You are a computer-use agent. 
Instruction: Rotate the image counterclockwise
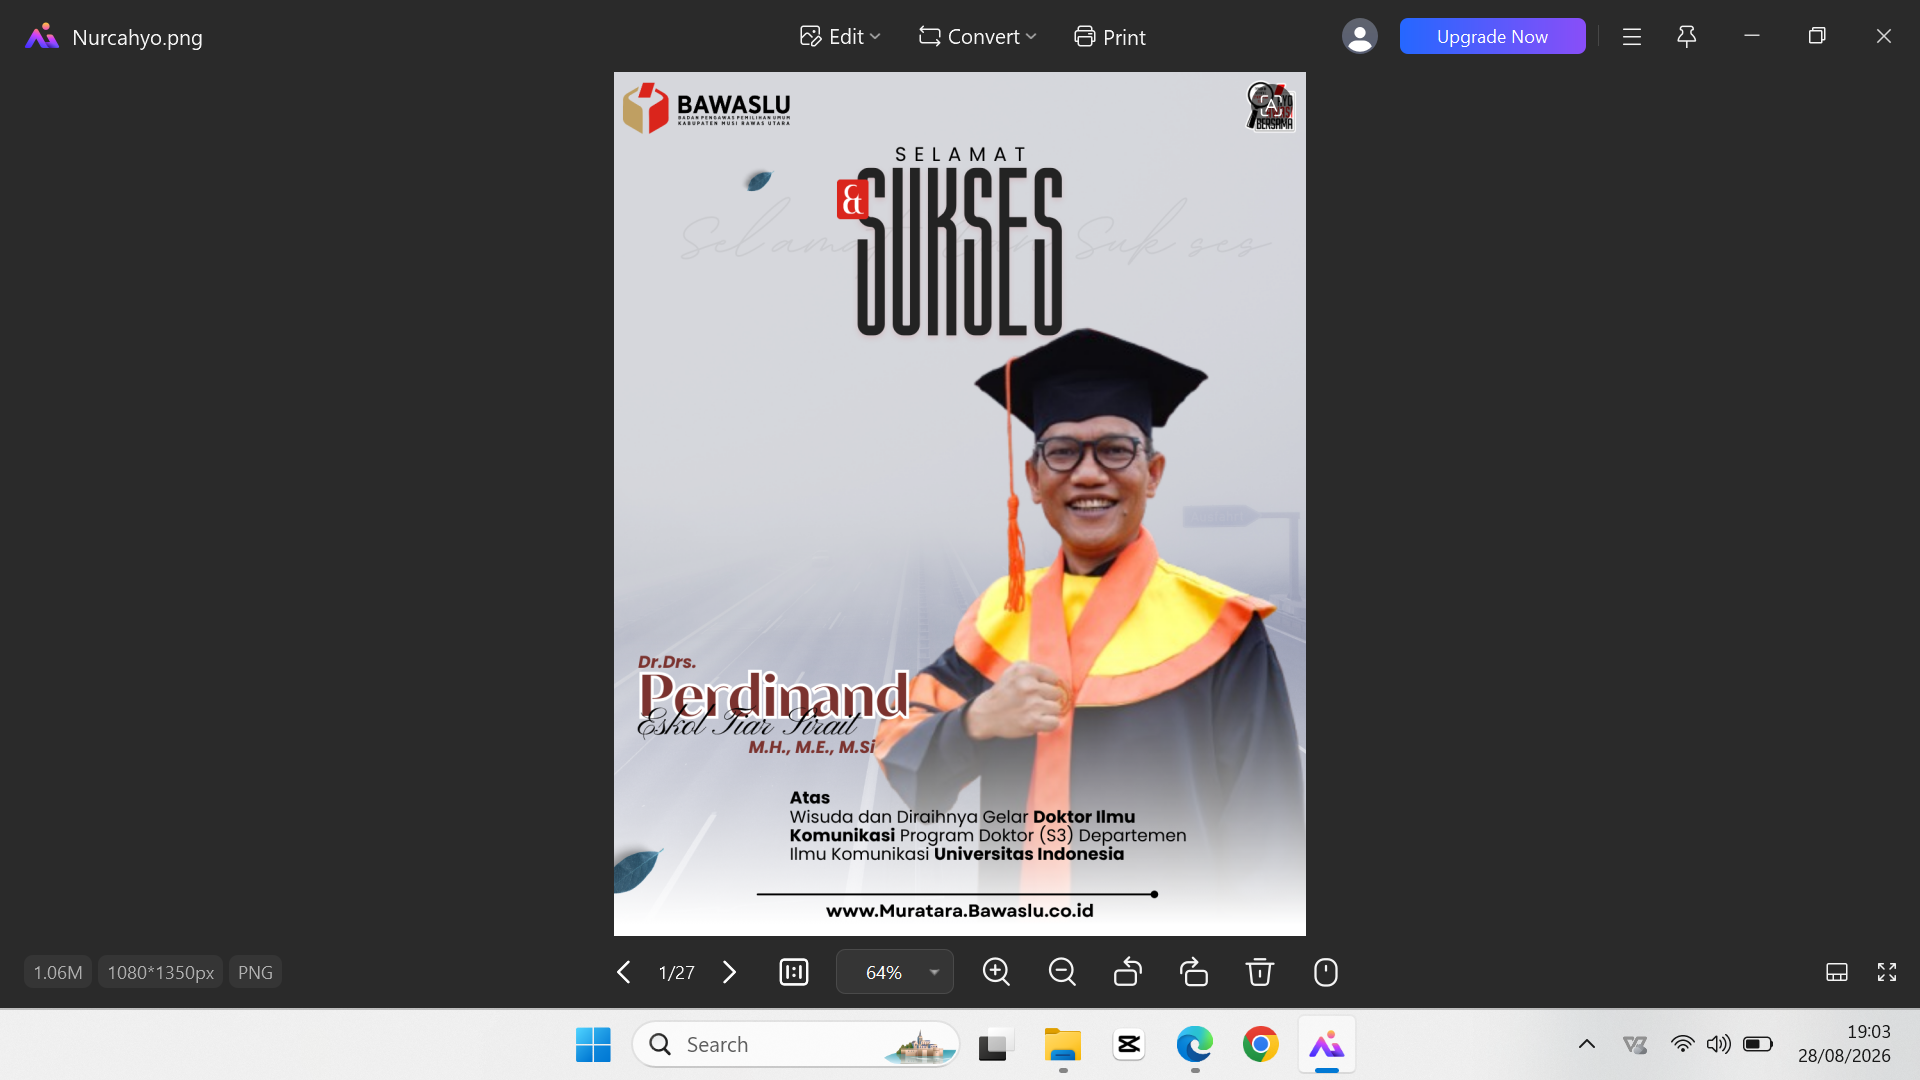(x=1128, y=972)
